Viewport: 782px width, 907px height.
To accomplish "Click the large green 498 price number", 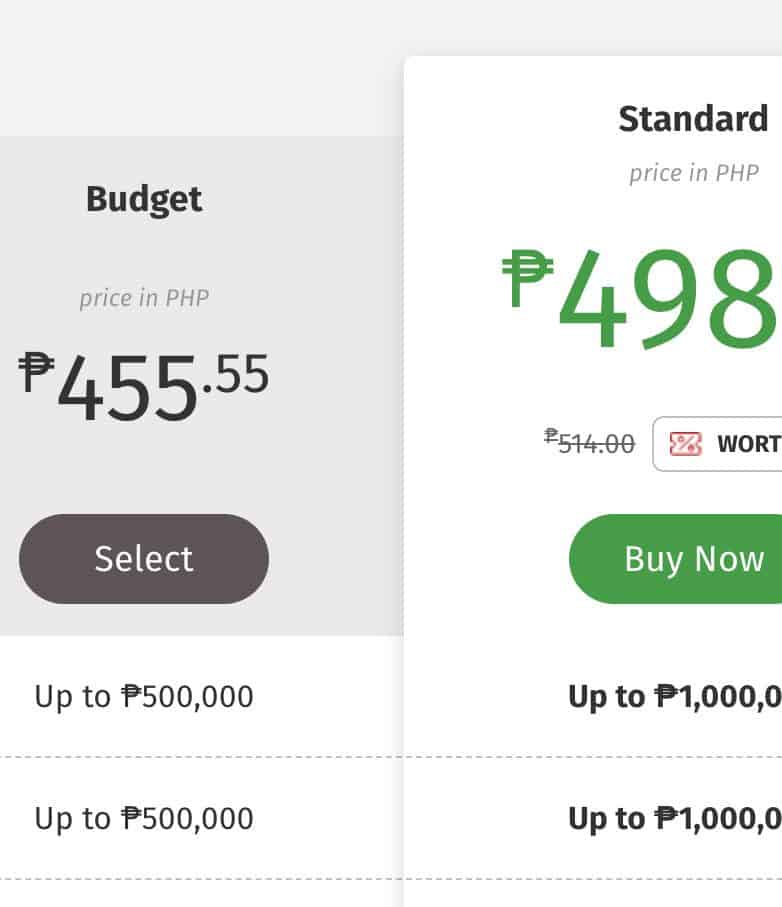I will (x=668, y=297).
